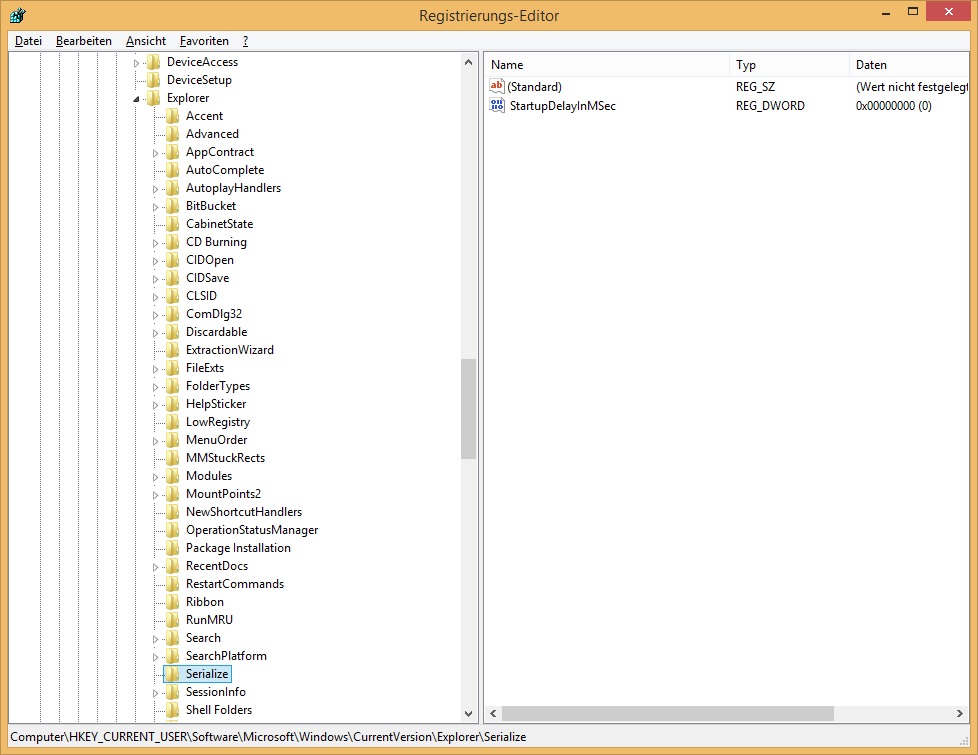
Task: Click the StartupDelayInMSec DWORD value icon
Action: pos(496,105)
